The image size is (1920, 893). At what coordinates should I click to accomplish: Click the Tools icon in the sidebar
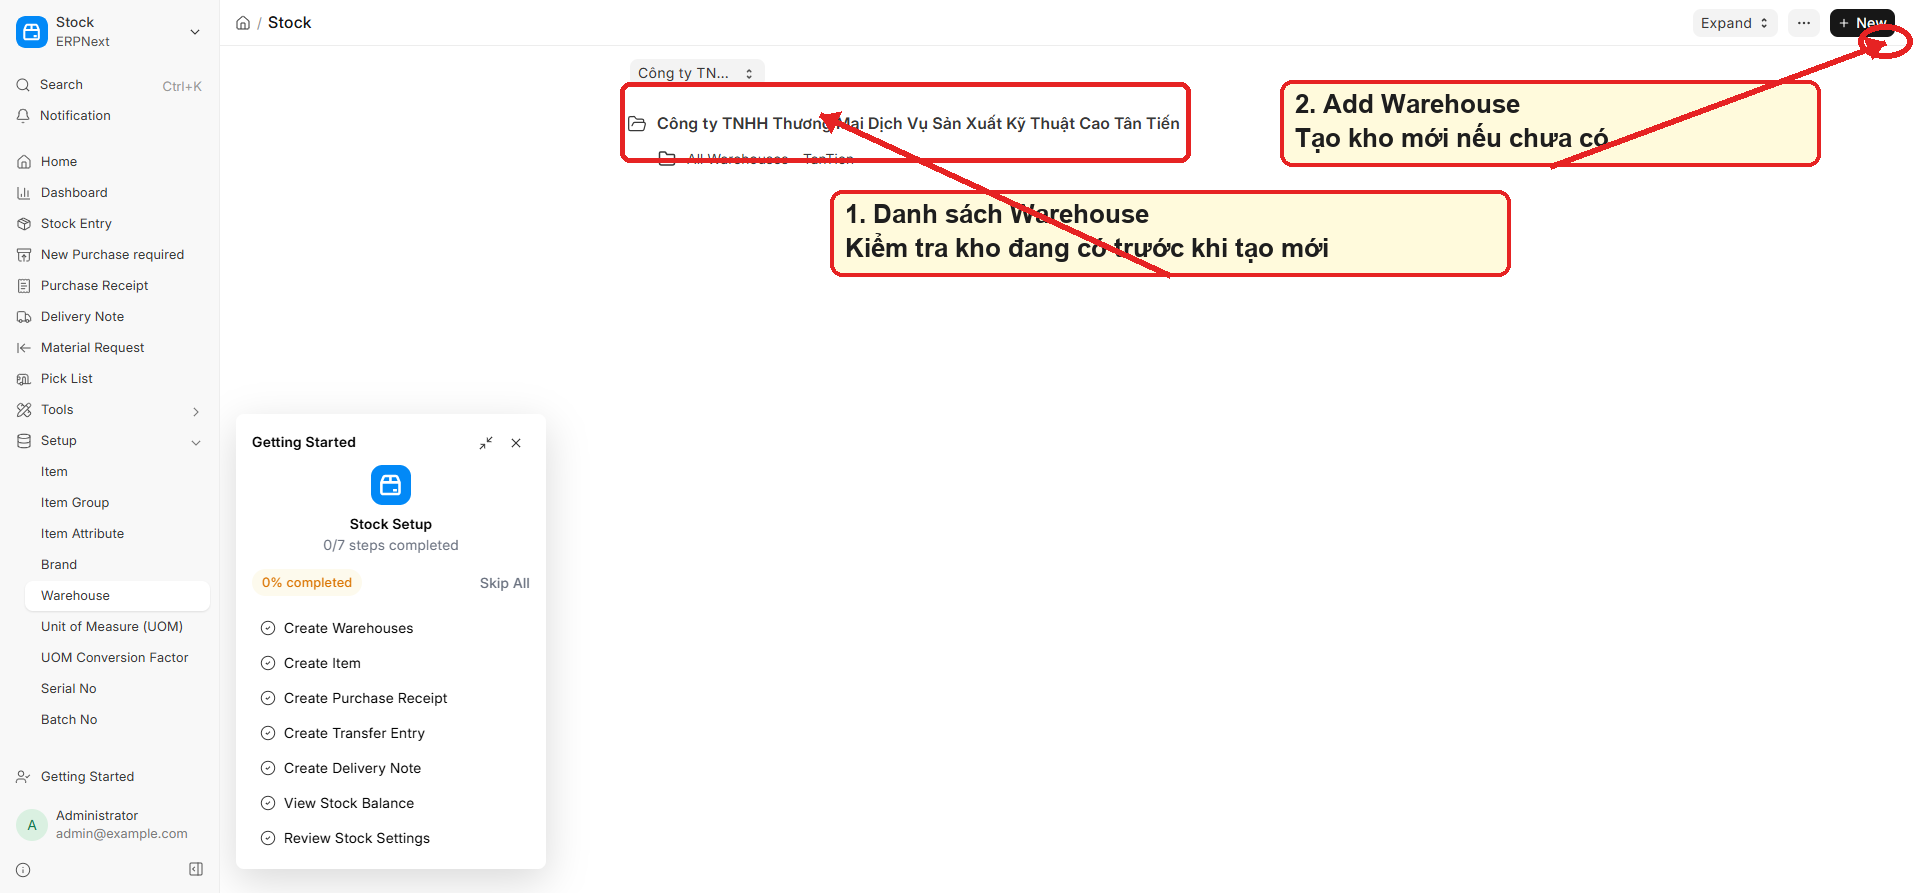click(x=24, y=410)
